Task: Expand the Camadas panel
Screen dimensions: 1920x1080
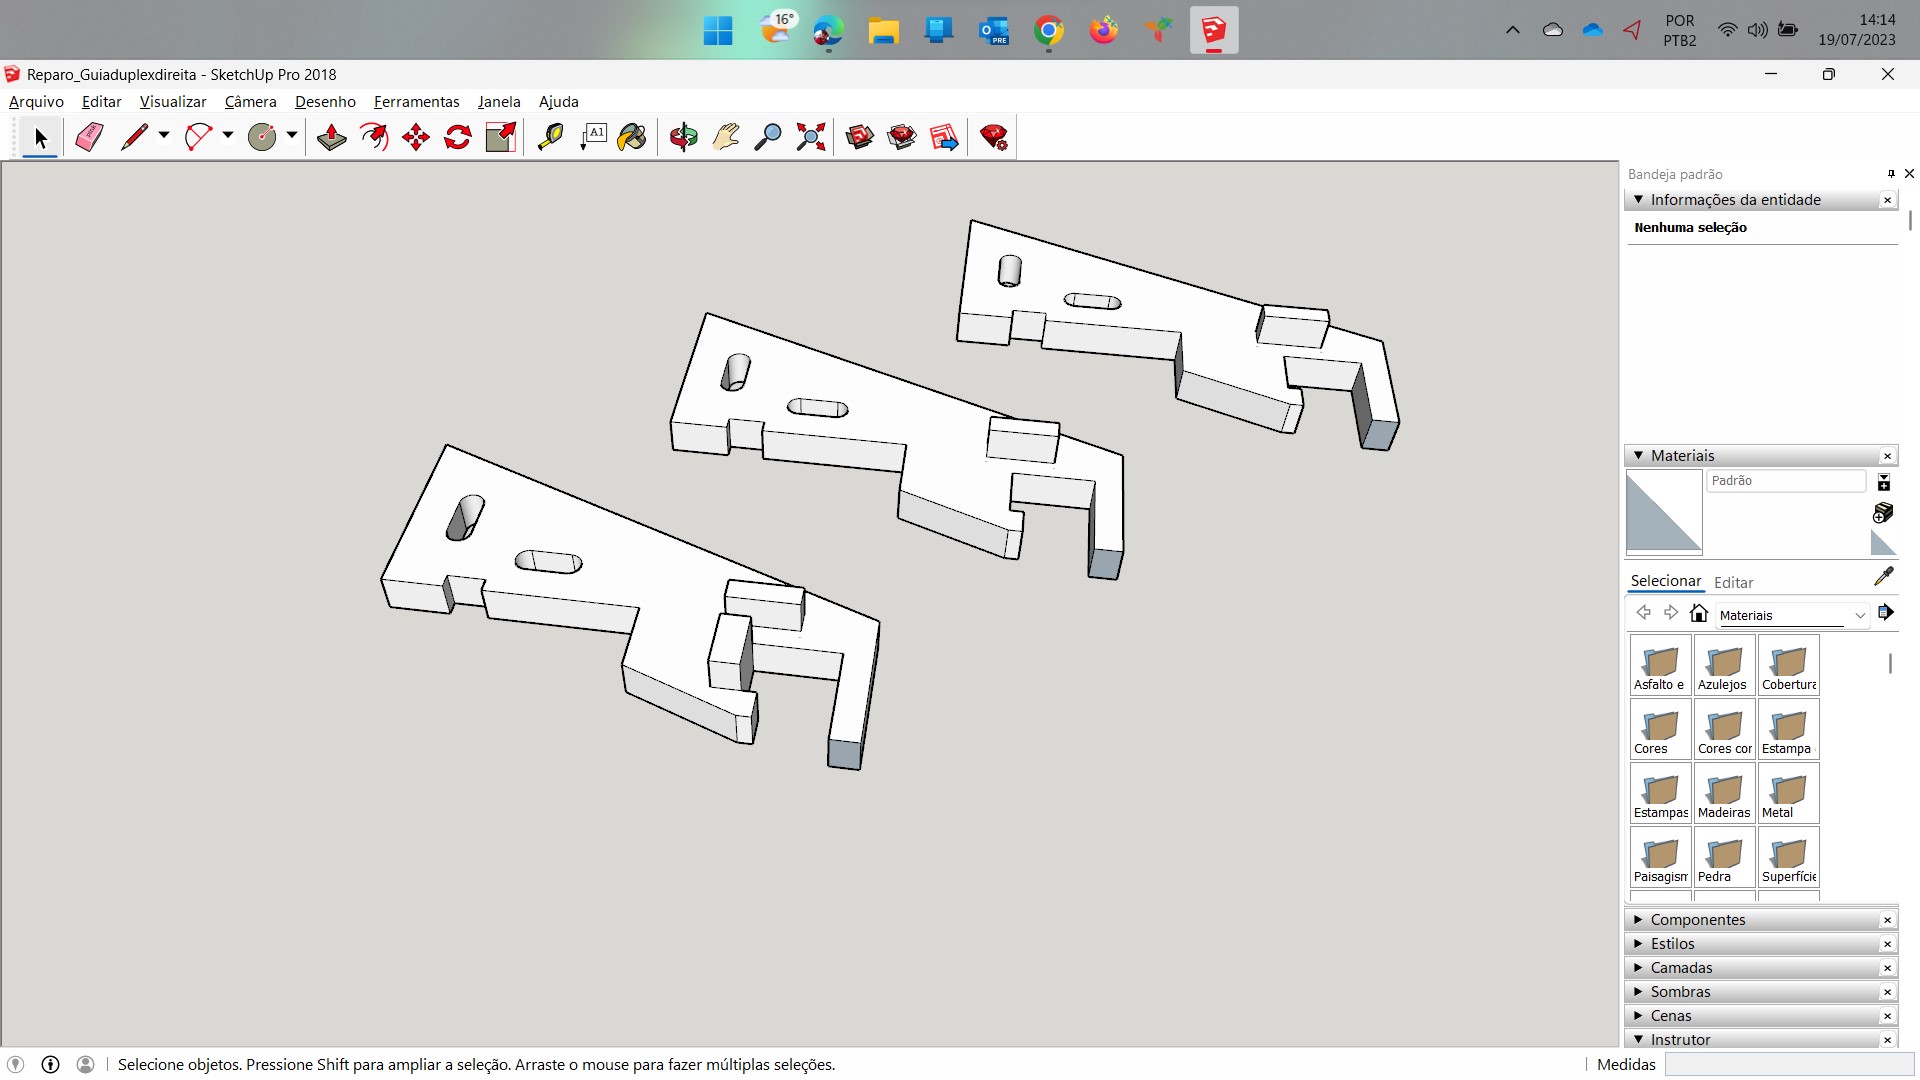Action: coord(1681,967)
